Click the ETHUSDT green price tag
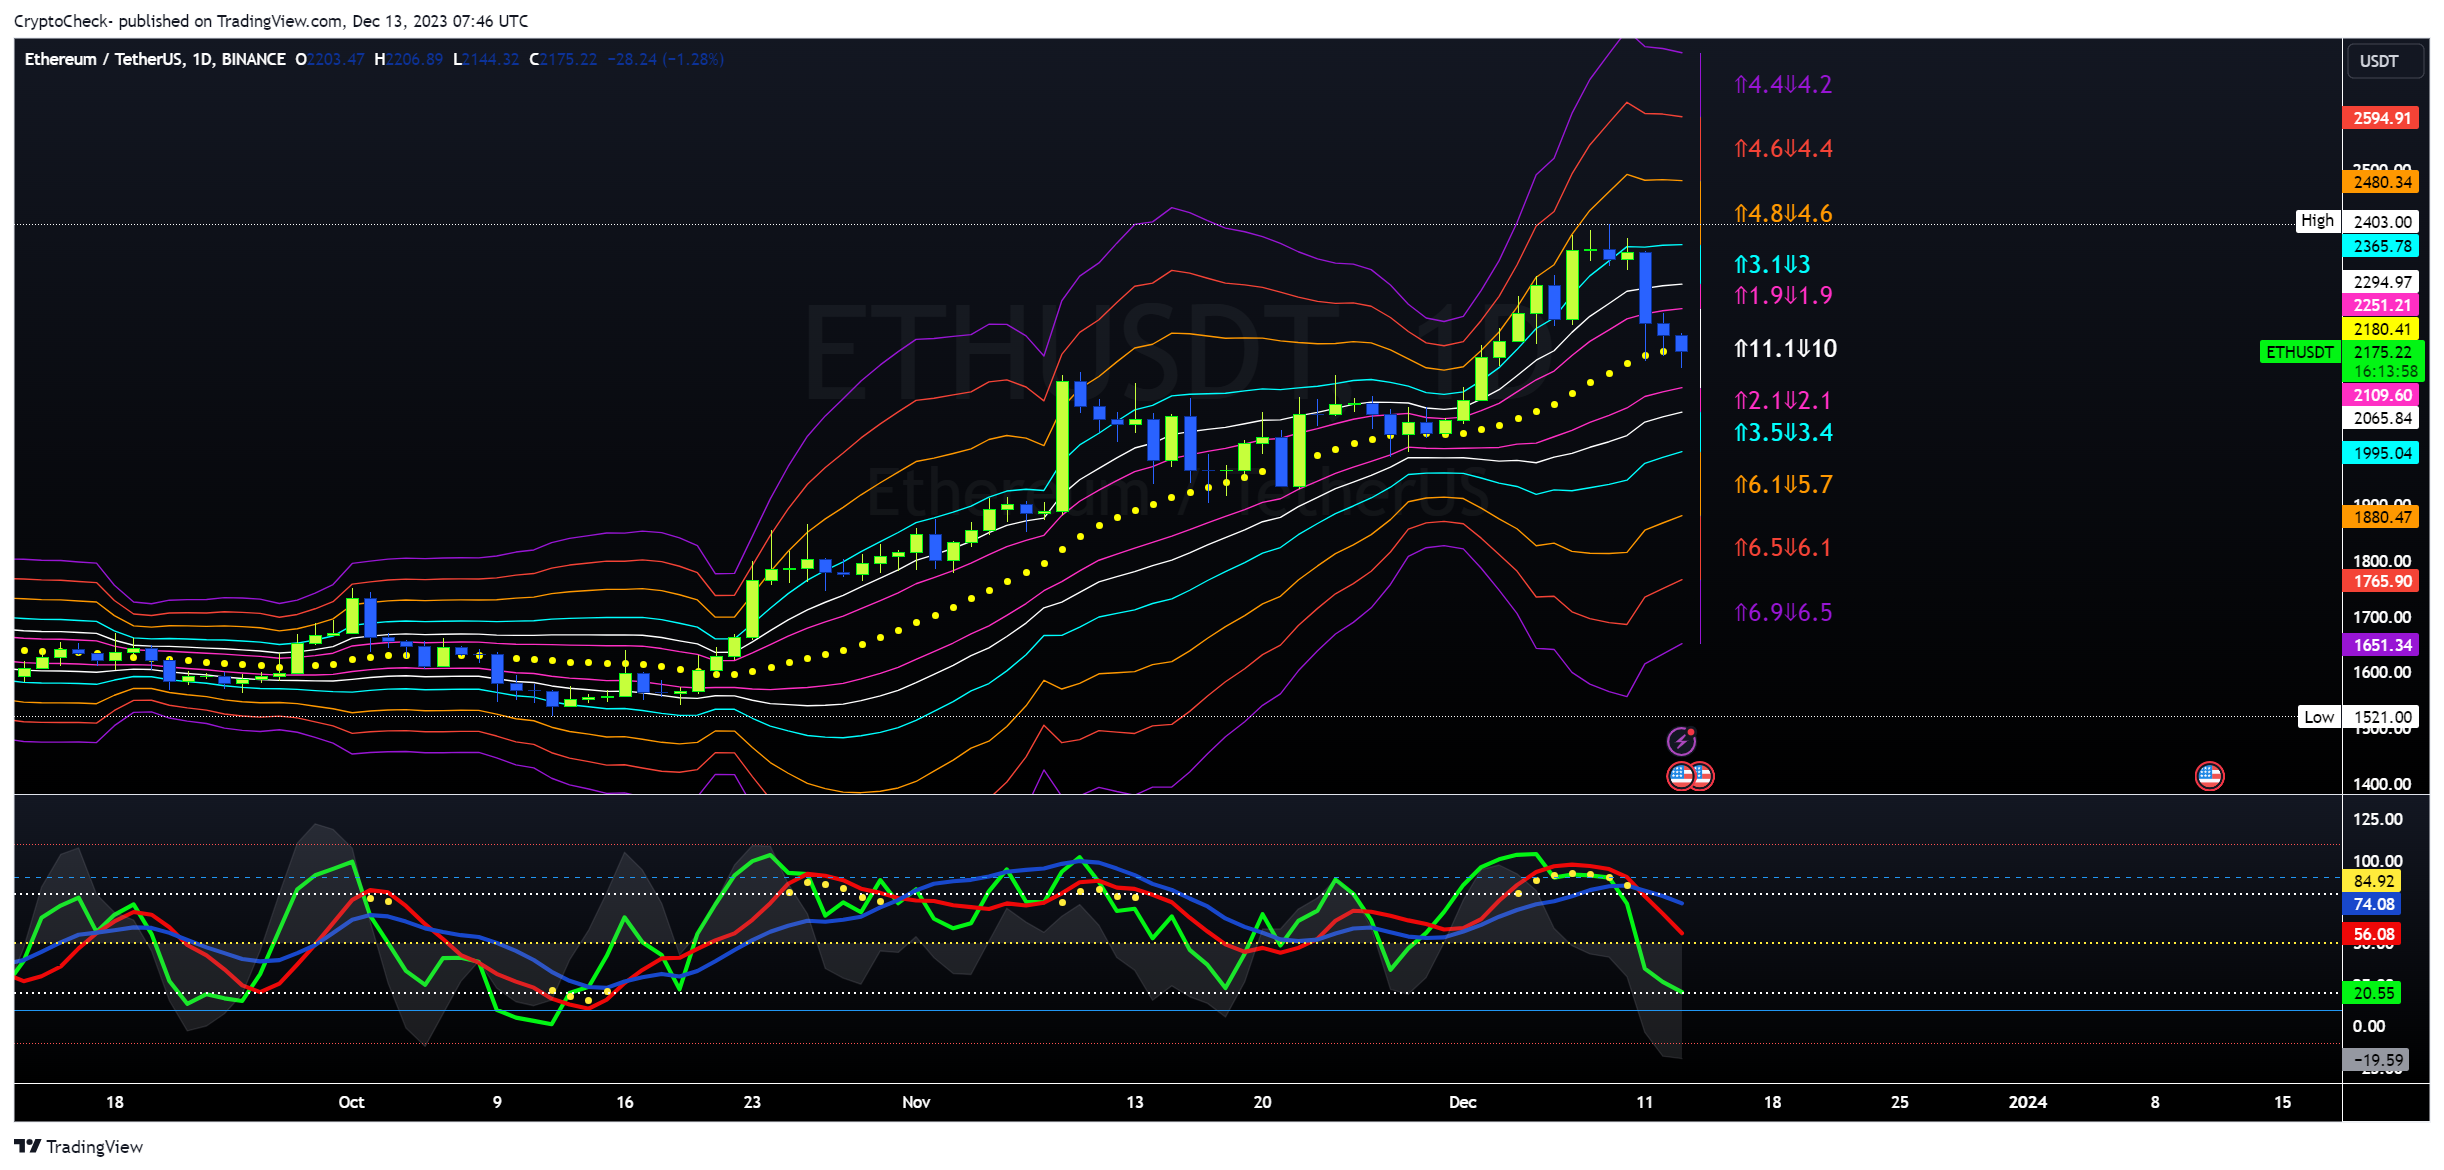The image size is (2444, 1170). pyautogui.click(x=2299, y=352)
